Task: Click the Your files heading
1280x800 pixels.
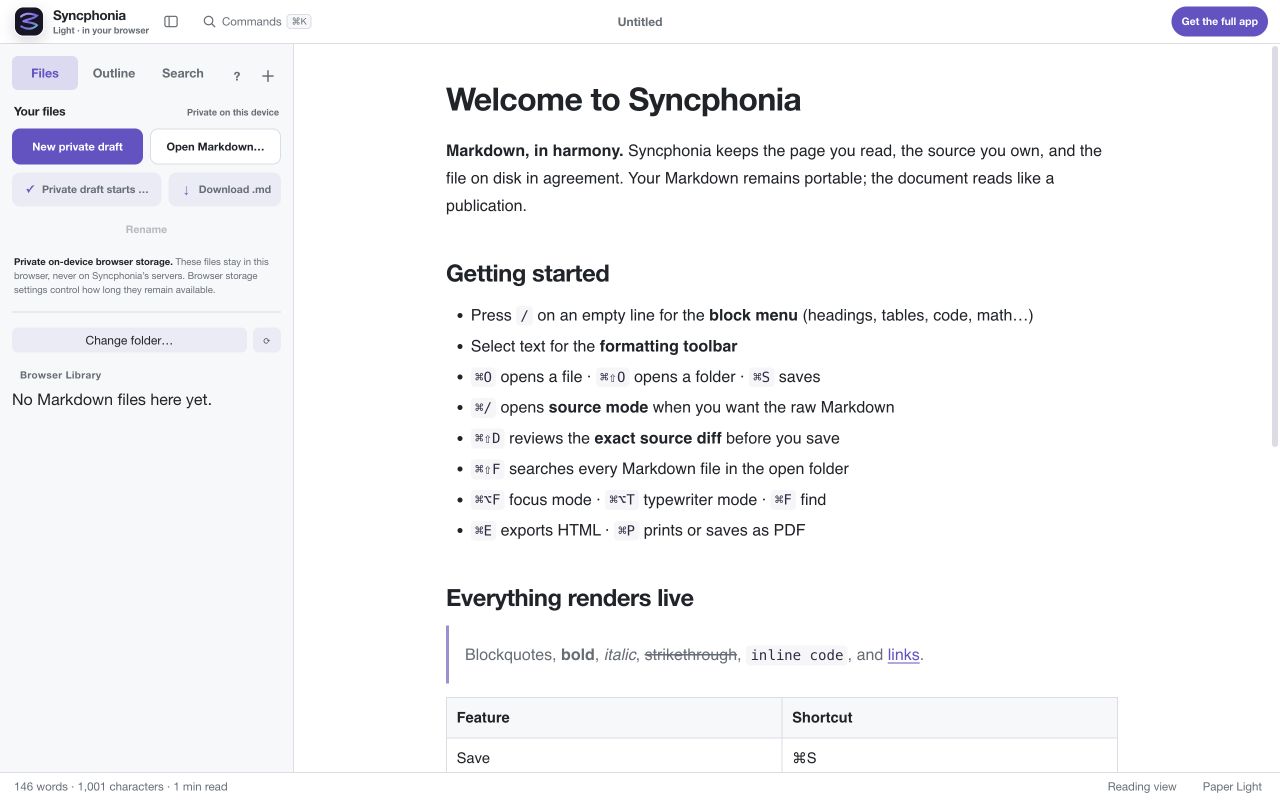Action: point(40,111)
